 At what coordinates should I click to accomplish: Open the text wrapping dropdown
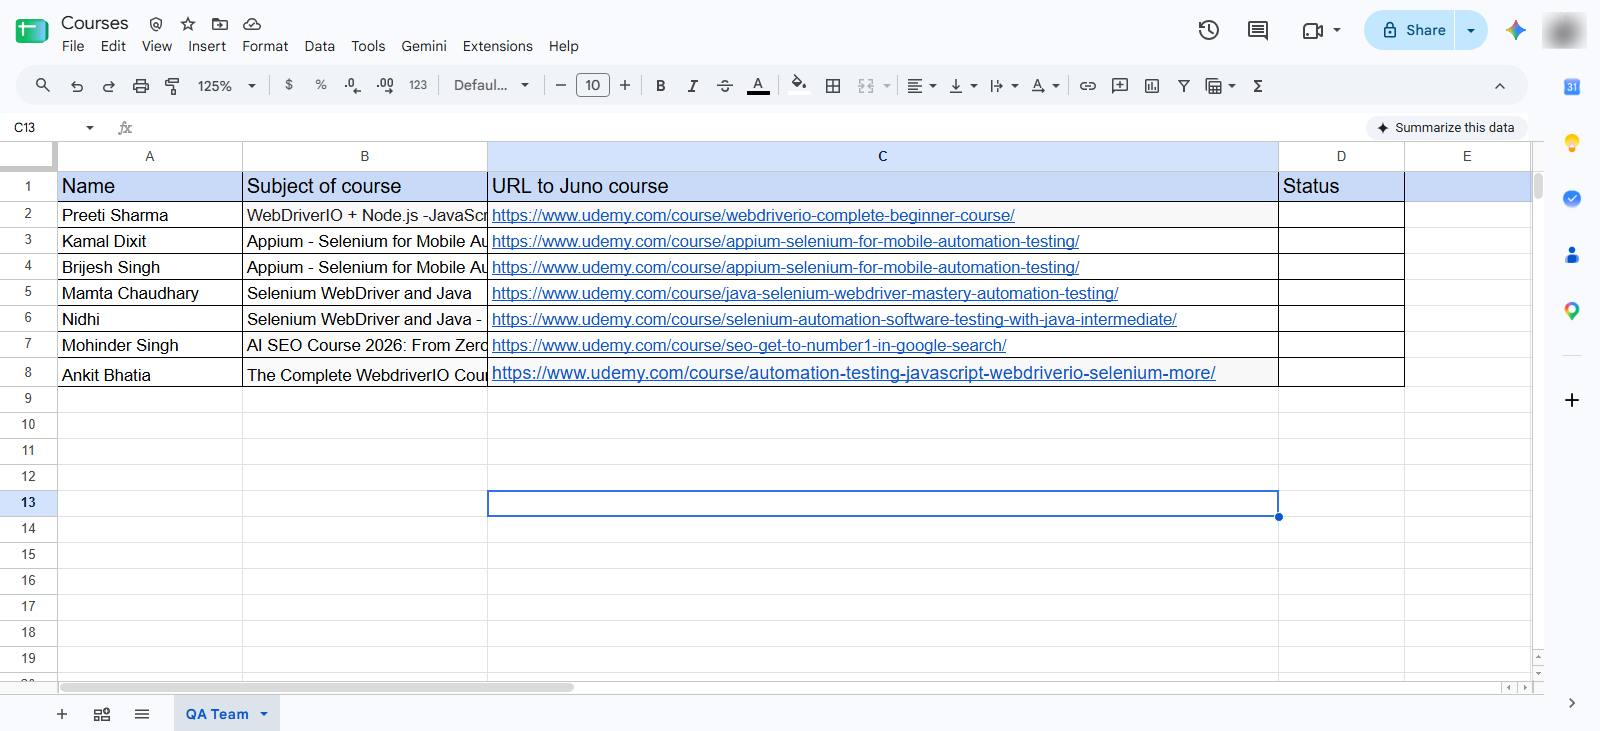(x=1003, y=86)
